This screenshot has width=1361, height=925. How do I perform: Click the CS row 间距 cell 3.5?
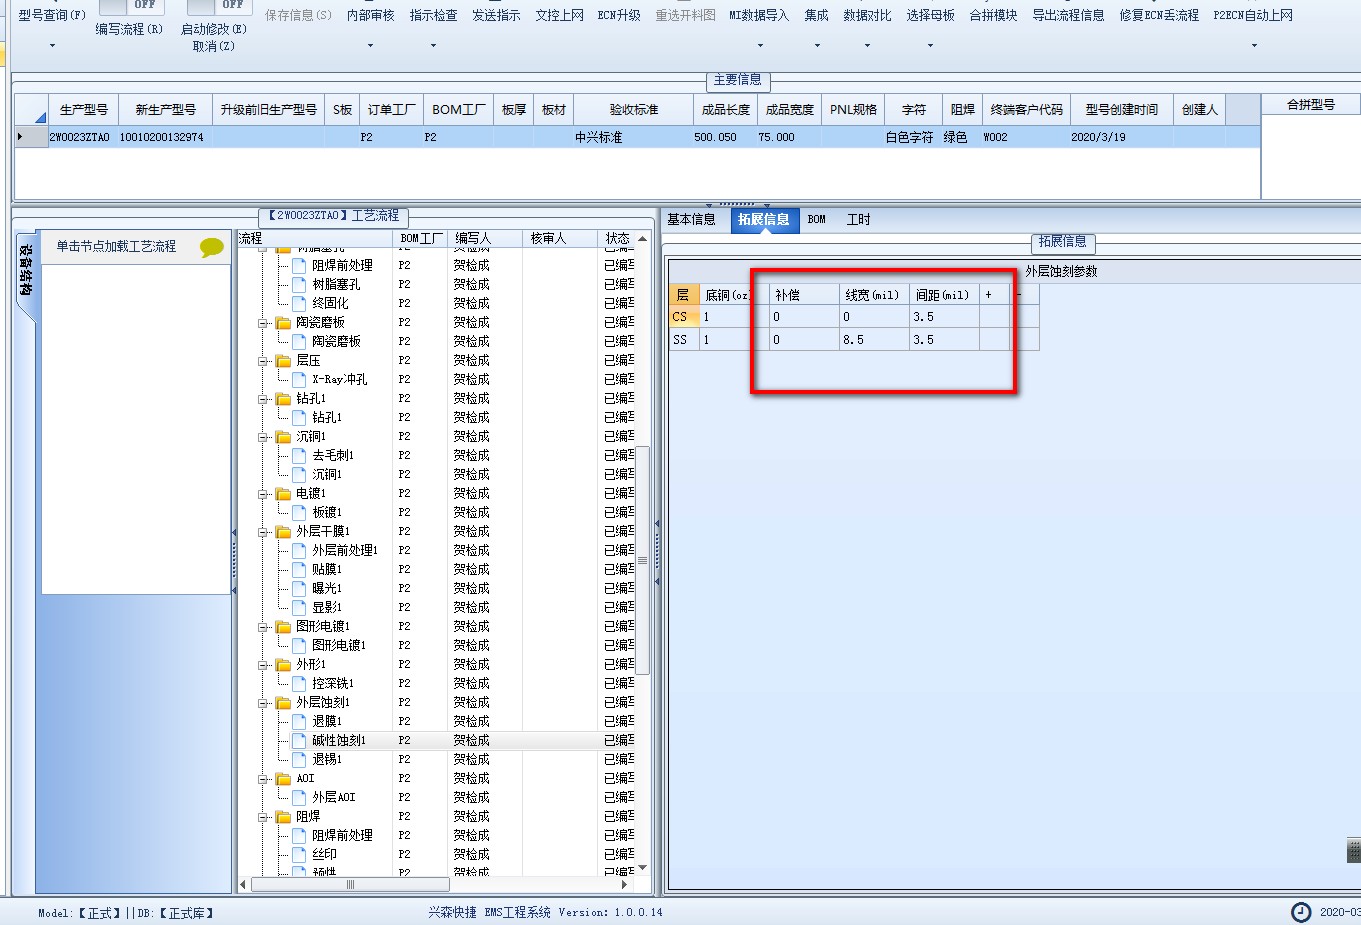(x=944, y=317)
